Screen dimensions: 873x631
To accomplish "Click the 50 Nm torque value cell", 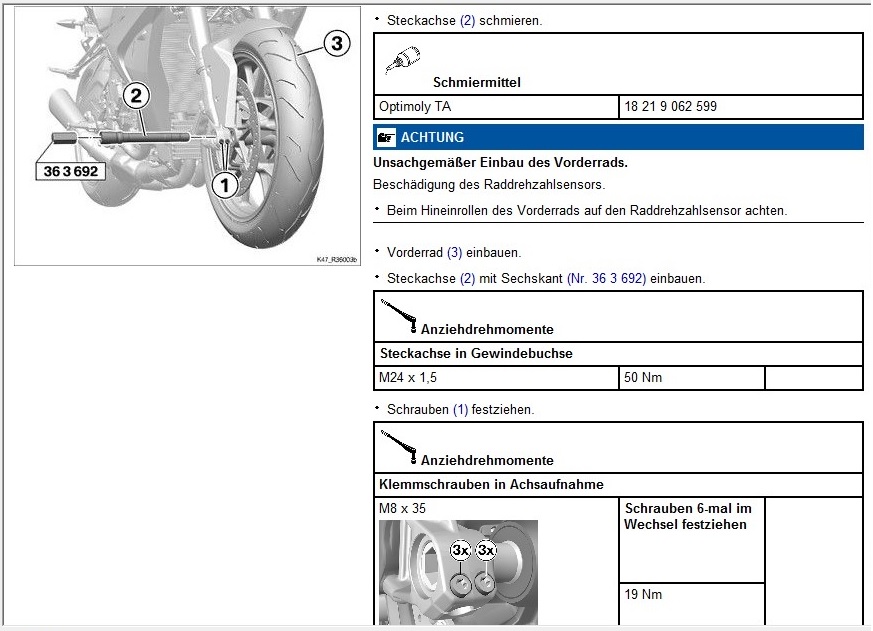I will [691, 378].
